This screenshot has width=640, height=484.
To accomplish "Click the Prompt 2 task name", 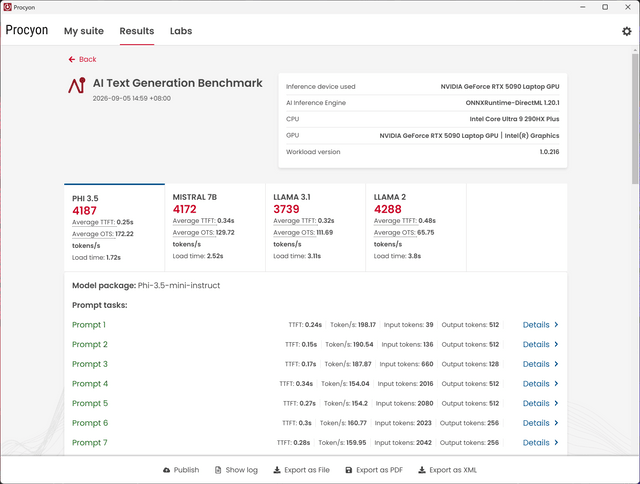I will click(90, 344).
